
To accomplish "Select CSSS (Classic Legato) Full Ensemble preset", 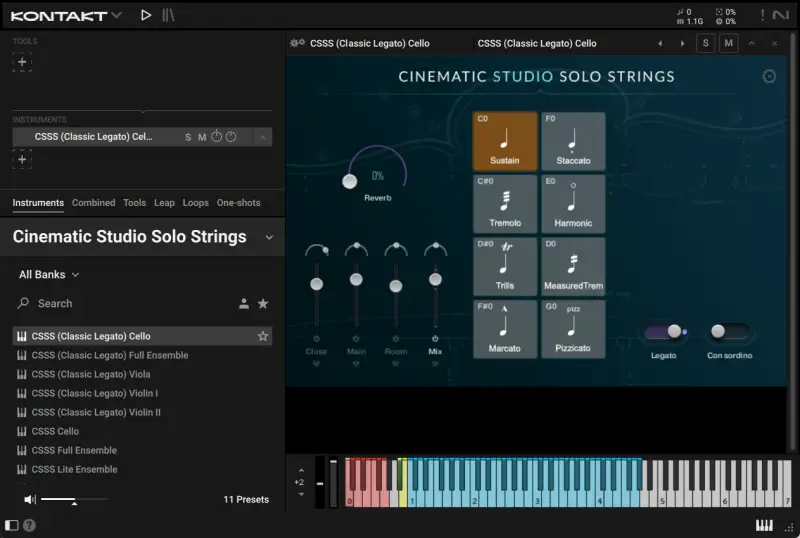I will pyautogui.click(x=142, y=355).
